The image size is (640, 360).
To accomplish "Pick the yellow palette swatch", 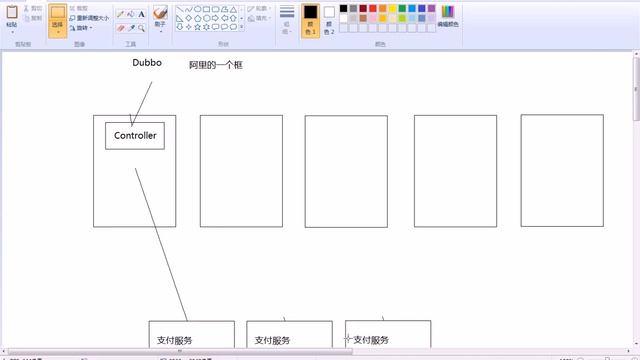I will click(x=393, y=9).
